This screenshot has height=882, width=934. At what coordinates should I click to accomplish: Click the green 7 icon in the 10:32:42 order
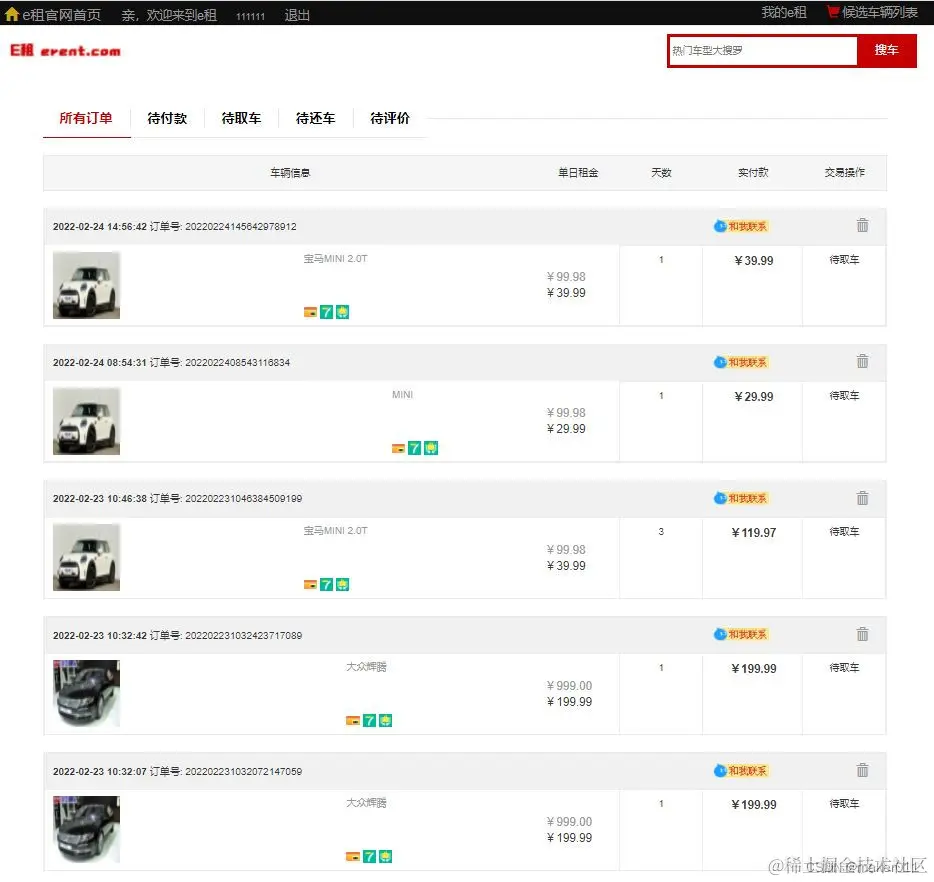click(369, 721)
